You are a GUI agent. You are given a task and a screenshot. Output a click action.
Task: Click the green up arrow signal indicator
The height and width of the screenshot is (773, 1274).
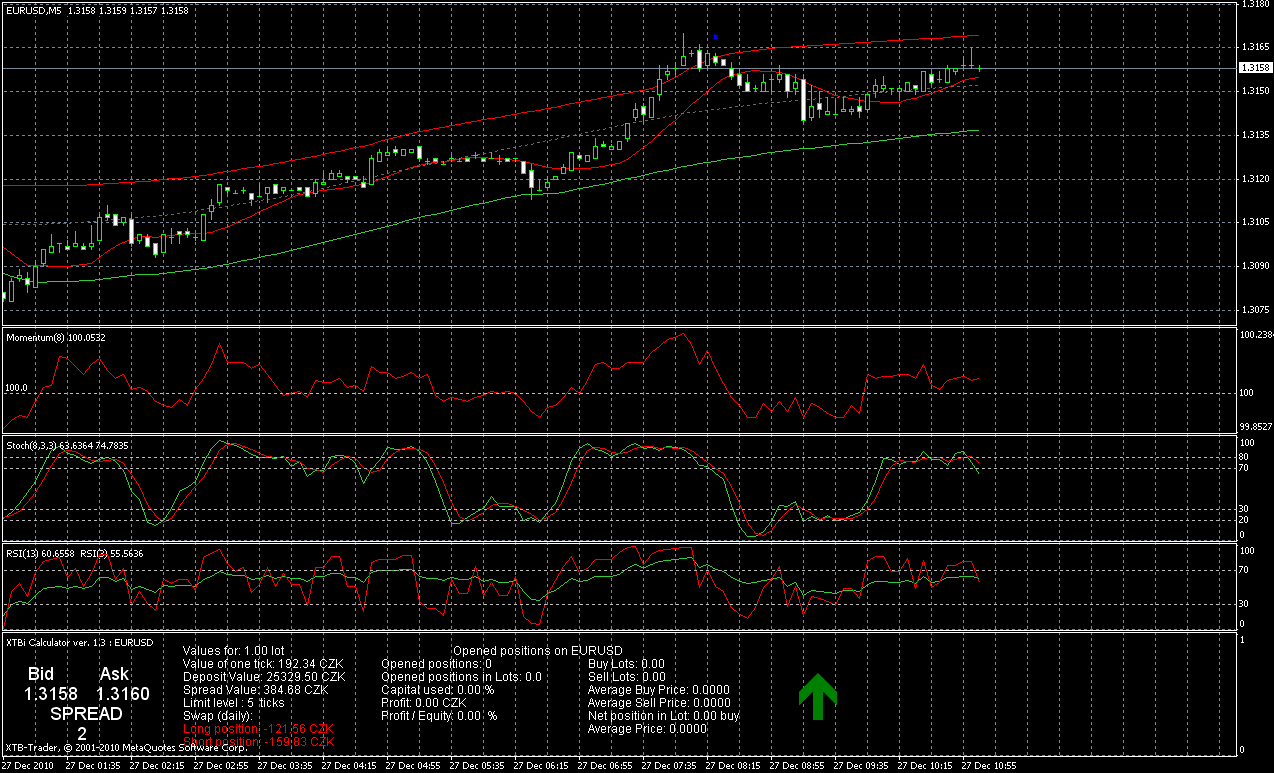click(x=817, y=697)
